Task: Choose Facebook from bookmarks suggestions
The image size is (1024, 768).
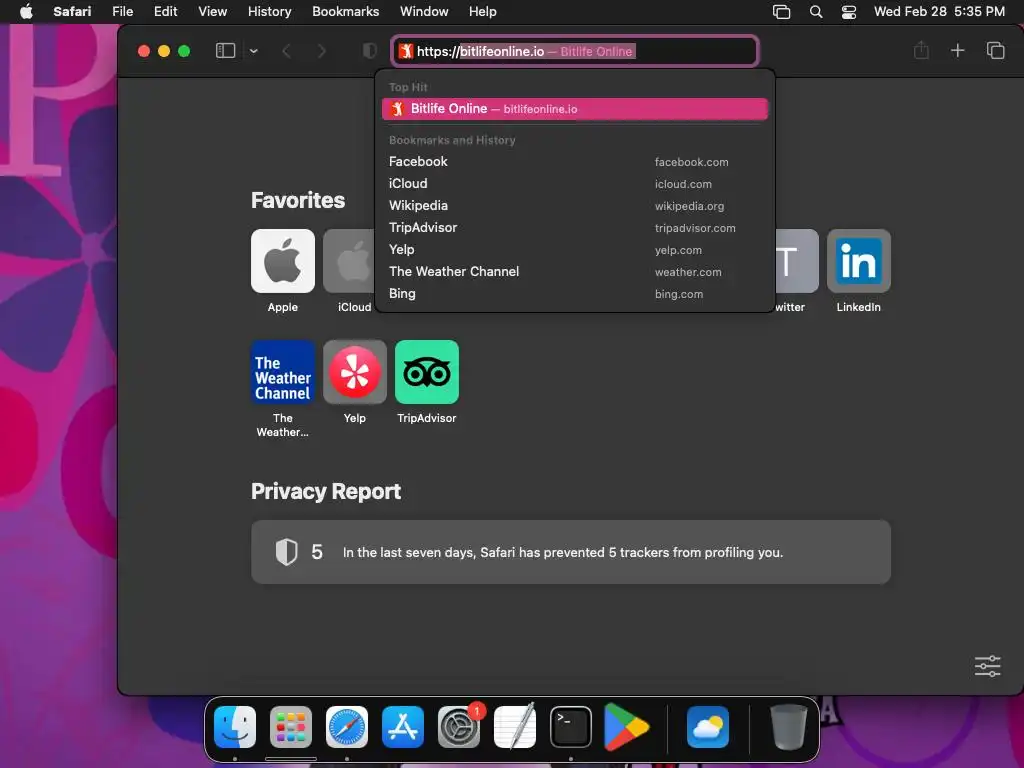Action: 575,161
